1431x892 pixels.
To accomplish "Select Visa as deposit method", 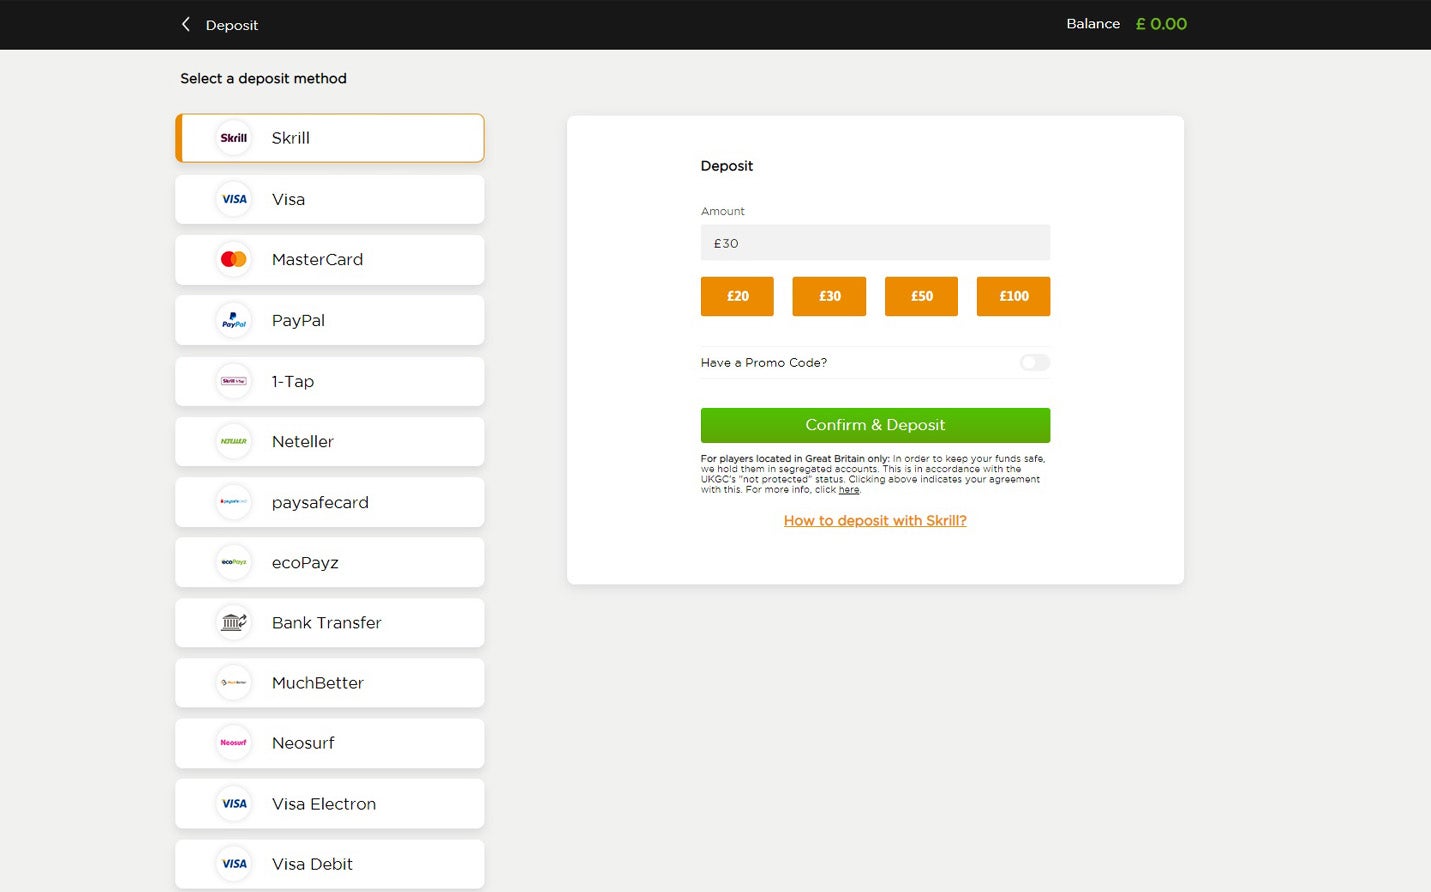I will tap(330, 200).
